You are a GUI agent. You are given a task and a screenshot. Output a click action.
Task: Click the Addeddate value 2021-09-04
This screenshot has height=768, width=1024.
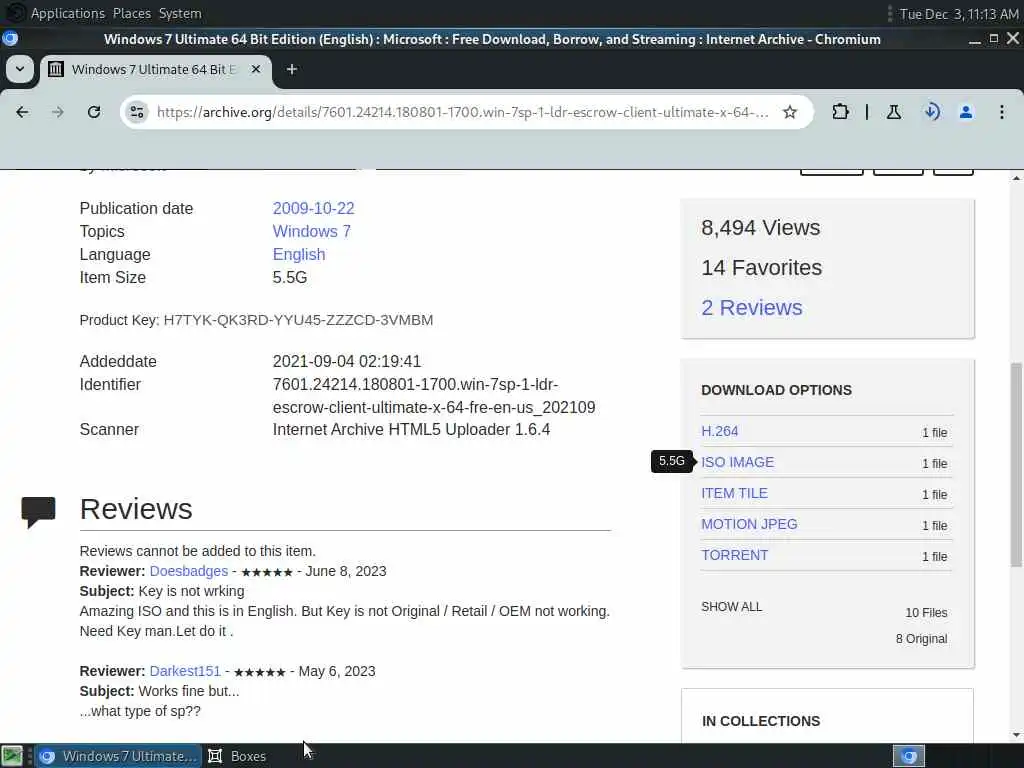347,361
